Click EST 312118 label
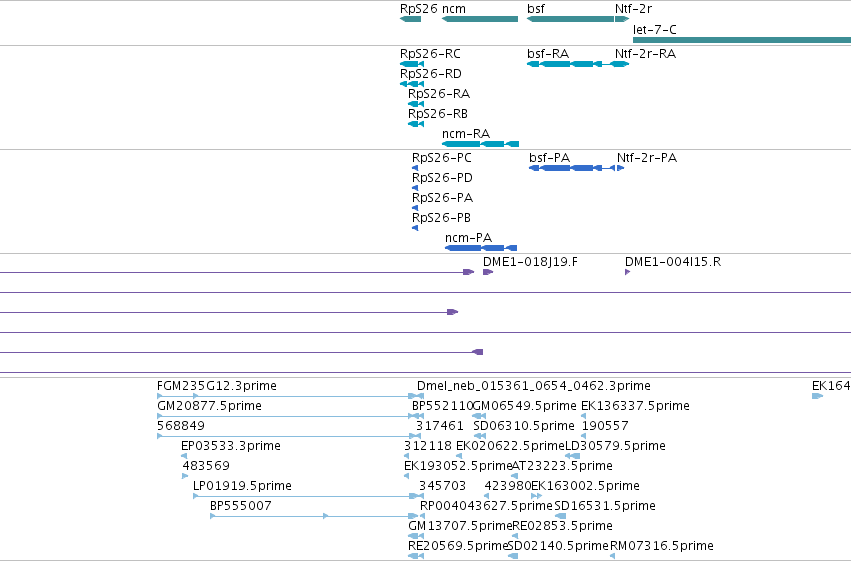851x561 pixels. pyautogui.click(x=428, y=446)
